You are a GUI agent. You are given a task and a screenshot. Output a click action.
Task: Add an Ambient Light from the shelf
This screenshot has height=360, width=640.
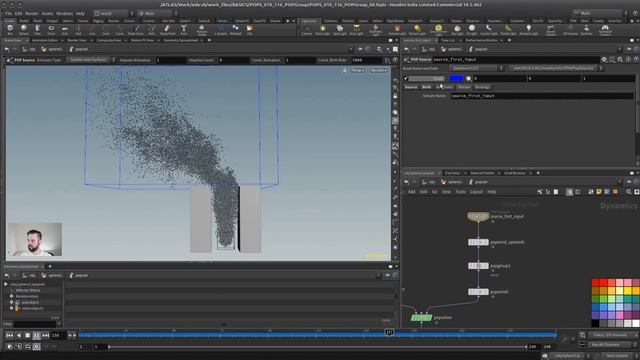(x=529, y=29)
